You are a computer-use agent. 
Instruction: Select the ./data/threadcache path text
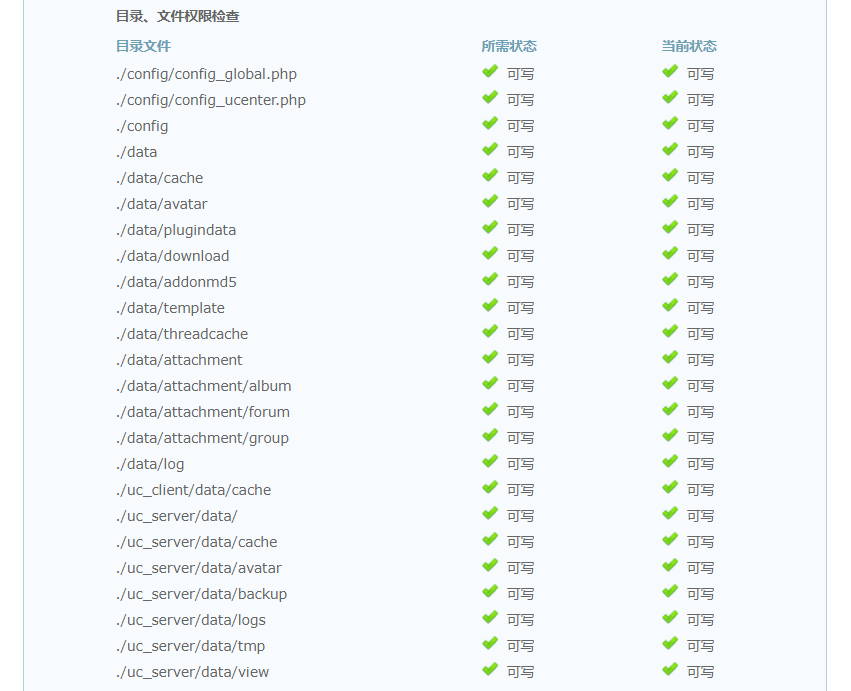click(182, 334)
